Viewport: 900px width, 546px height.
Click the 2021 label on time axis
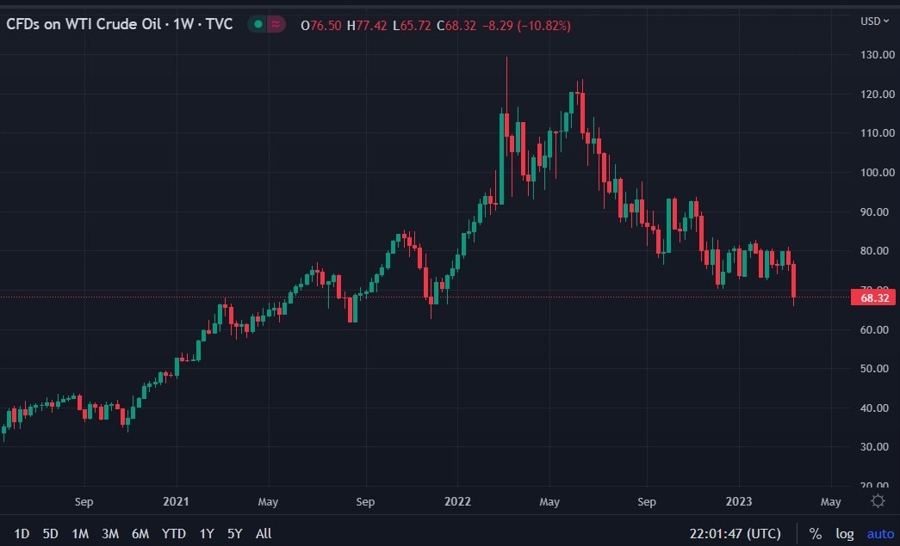[176, 502]
